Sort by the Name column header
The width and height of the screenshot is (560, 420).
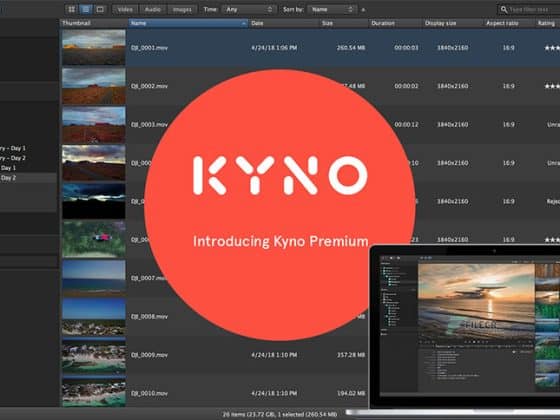(188, 23)
